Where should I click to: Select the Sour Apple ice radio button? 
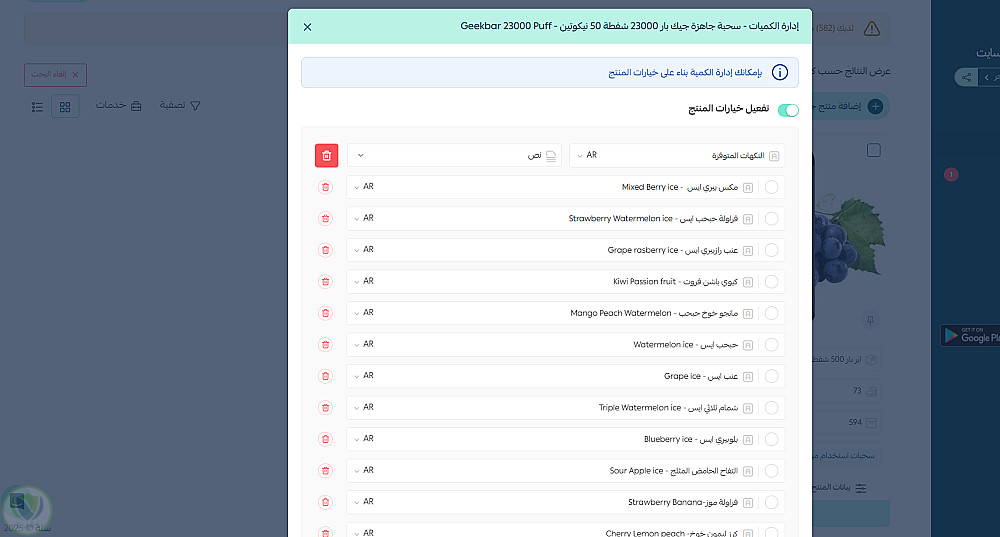pos(772,471)
